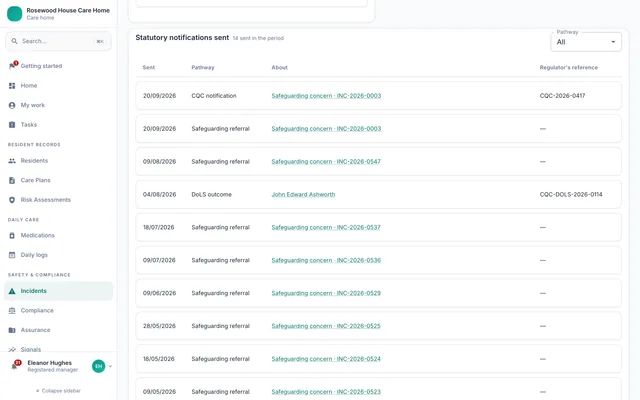The width and height of the screenshot is (640, 400).
Task: Select Incidents in the sidebar
Action: tap(58, 291)
